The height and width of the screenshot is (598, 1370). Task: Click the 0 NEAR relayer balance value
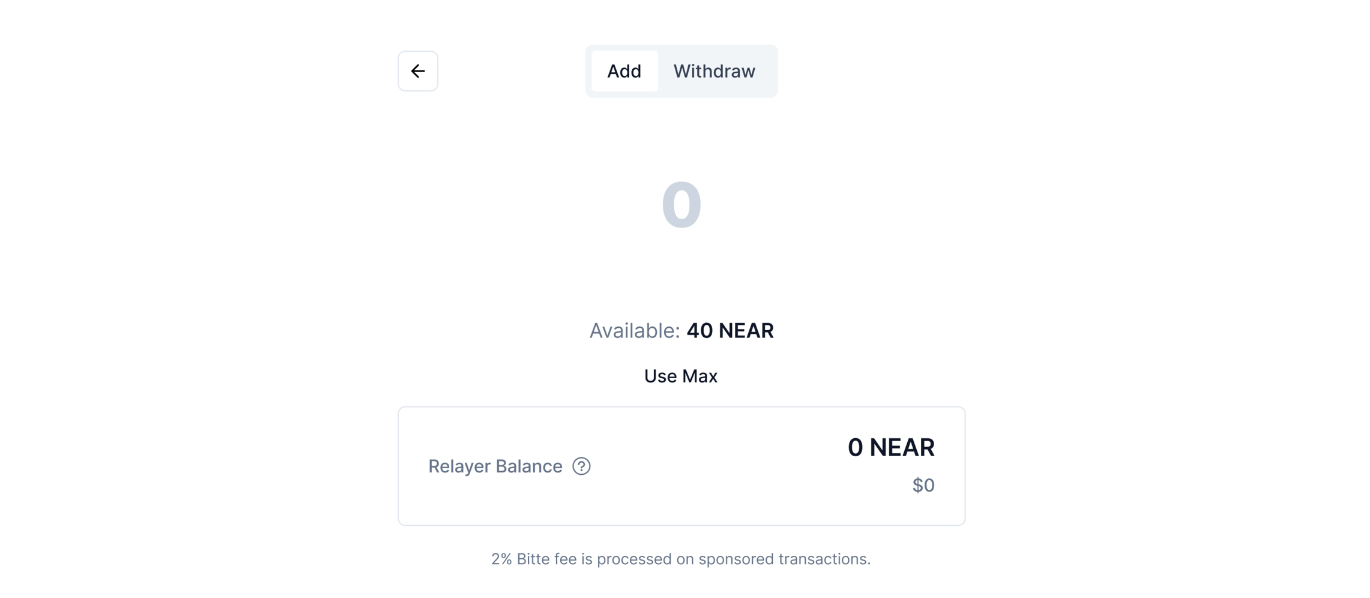(890, 447)
